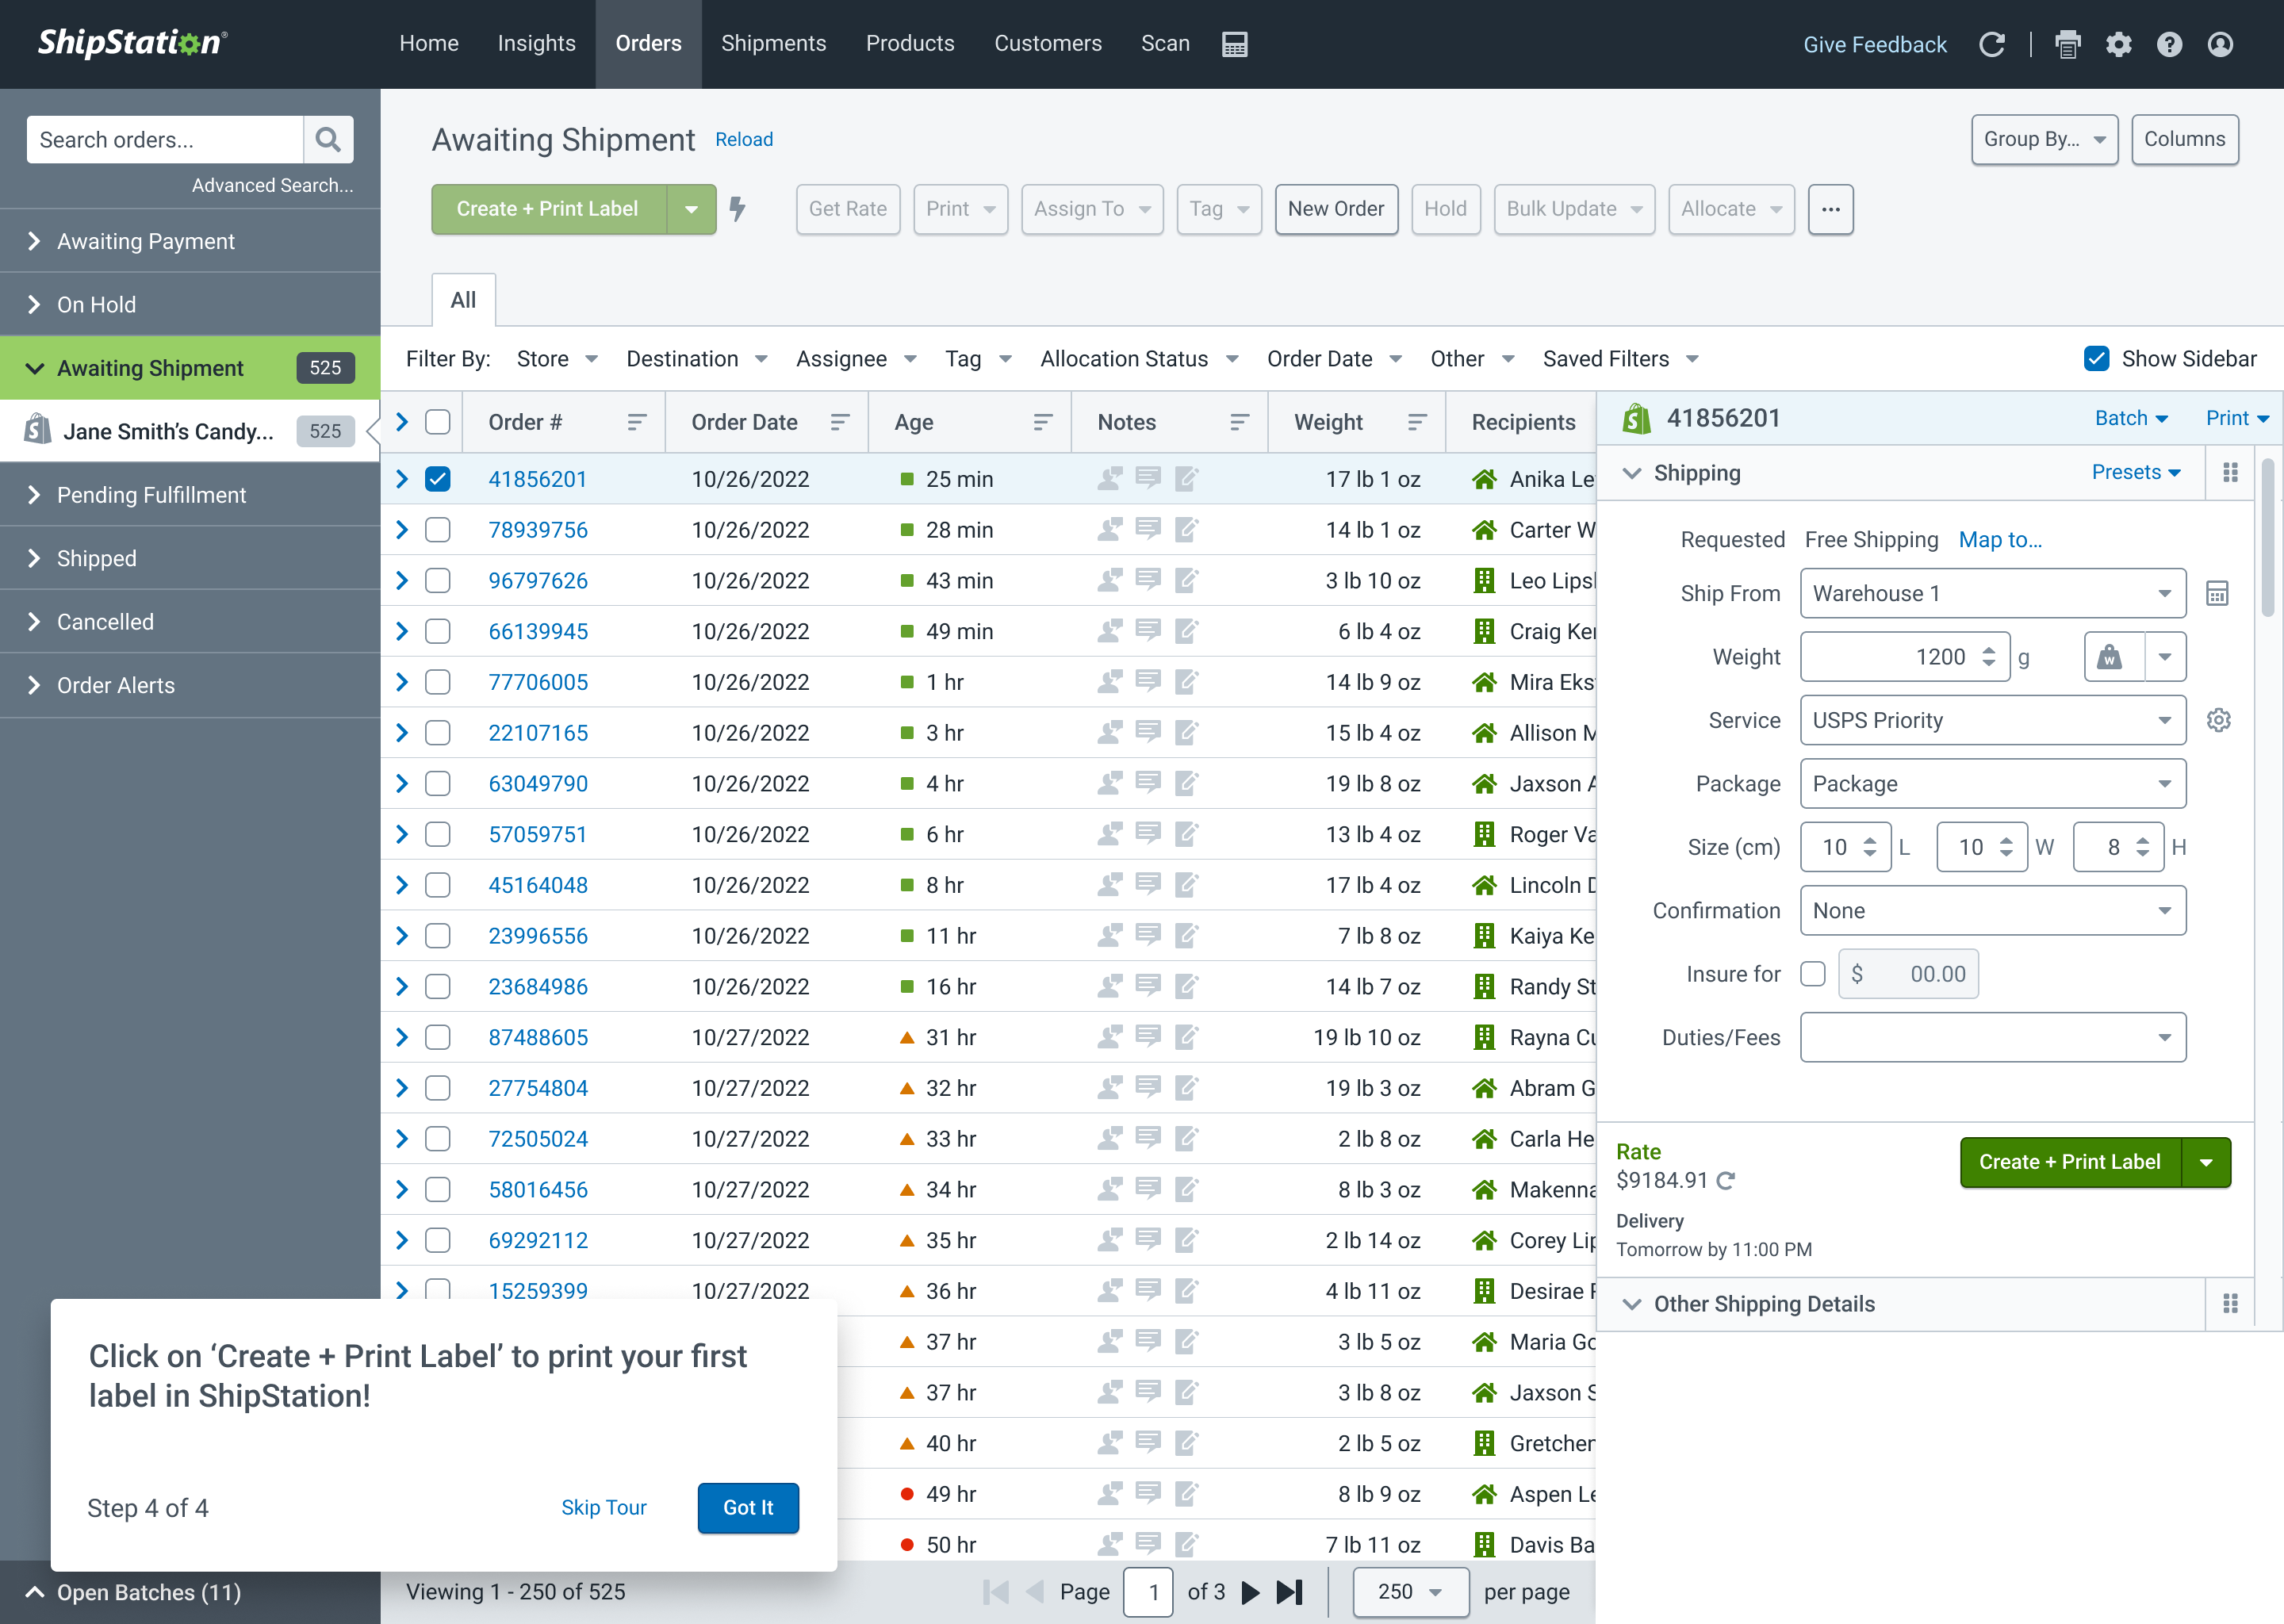Expand the Confirmation dropdown
This screenshot has height=1624, width=2284.
pos(1992,911)
